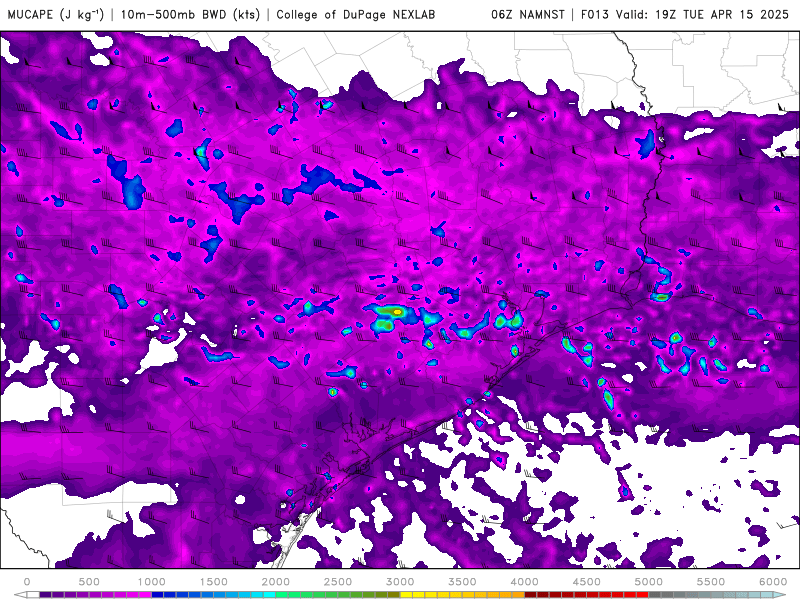Click the 5500 label on the color scale
800x600 pixels.
point(711,582)
